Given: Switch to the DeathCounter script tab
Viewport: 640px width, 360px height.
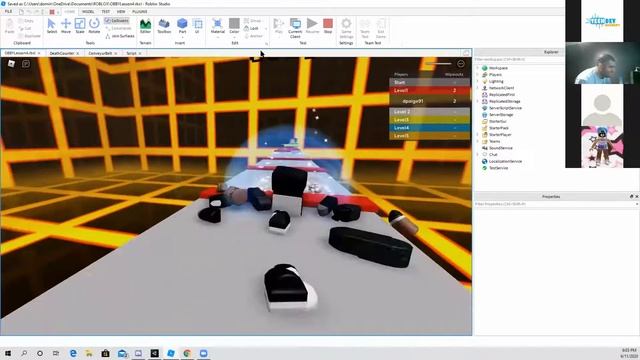Looking at the screenshot, I should (62, 53).
